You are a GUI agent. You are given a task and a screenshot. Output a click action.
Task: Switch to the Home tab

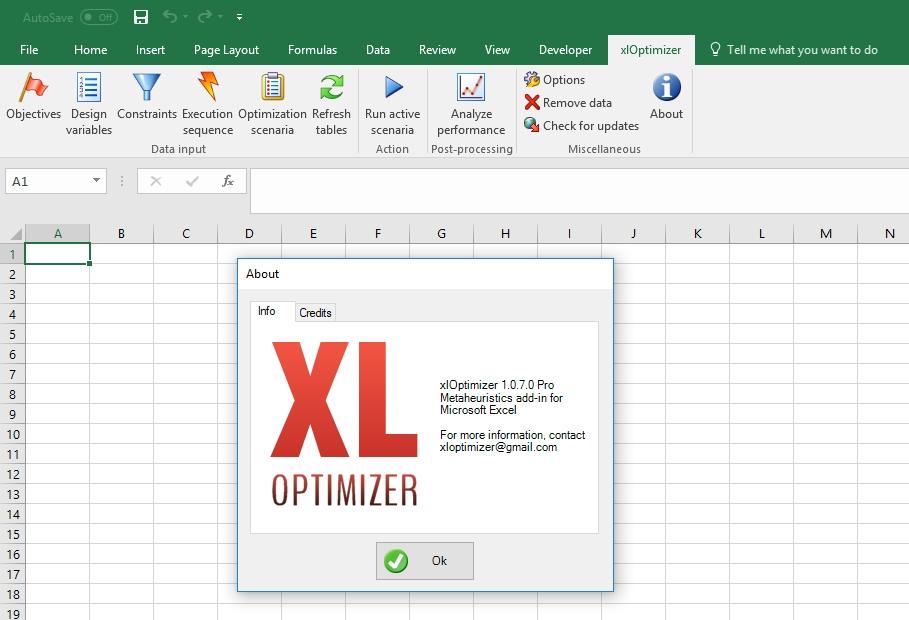coord(90,50)
